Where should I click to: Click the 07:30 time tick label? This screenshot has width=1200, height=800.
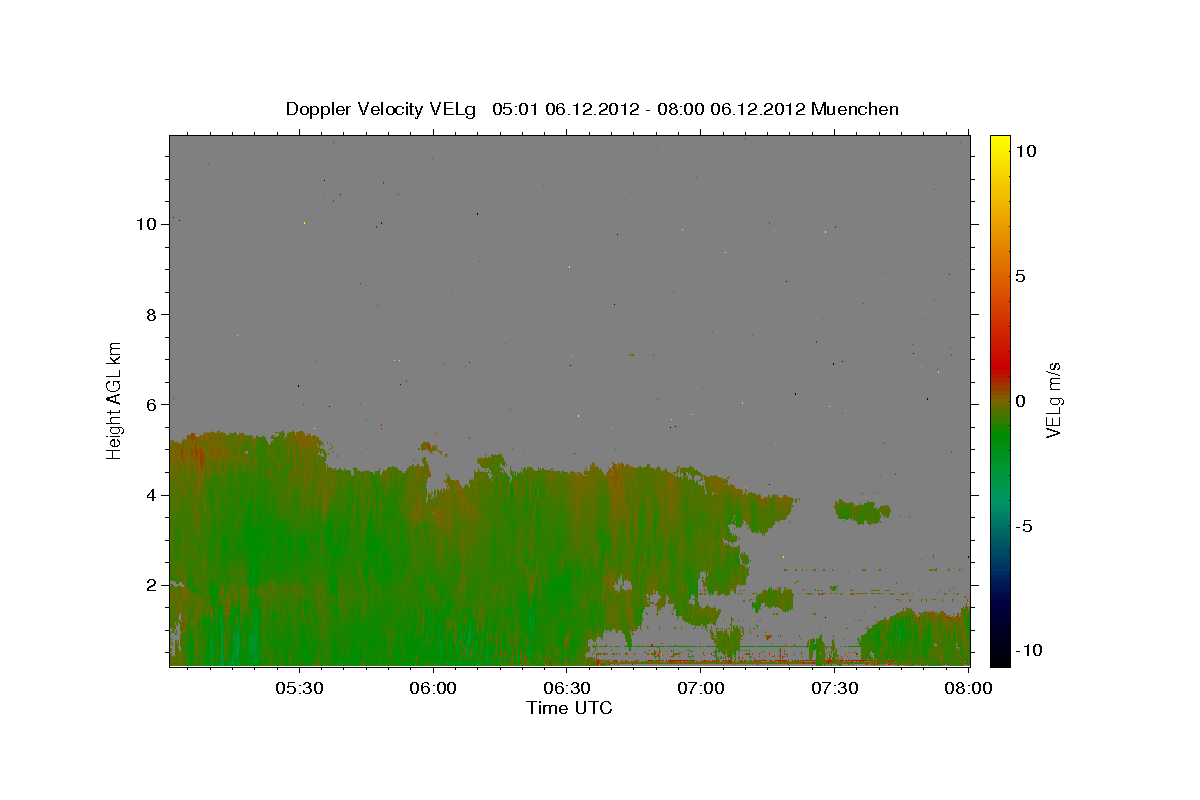[x=835, y=690]
